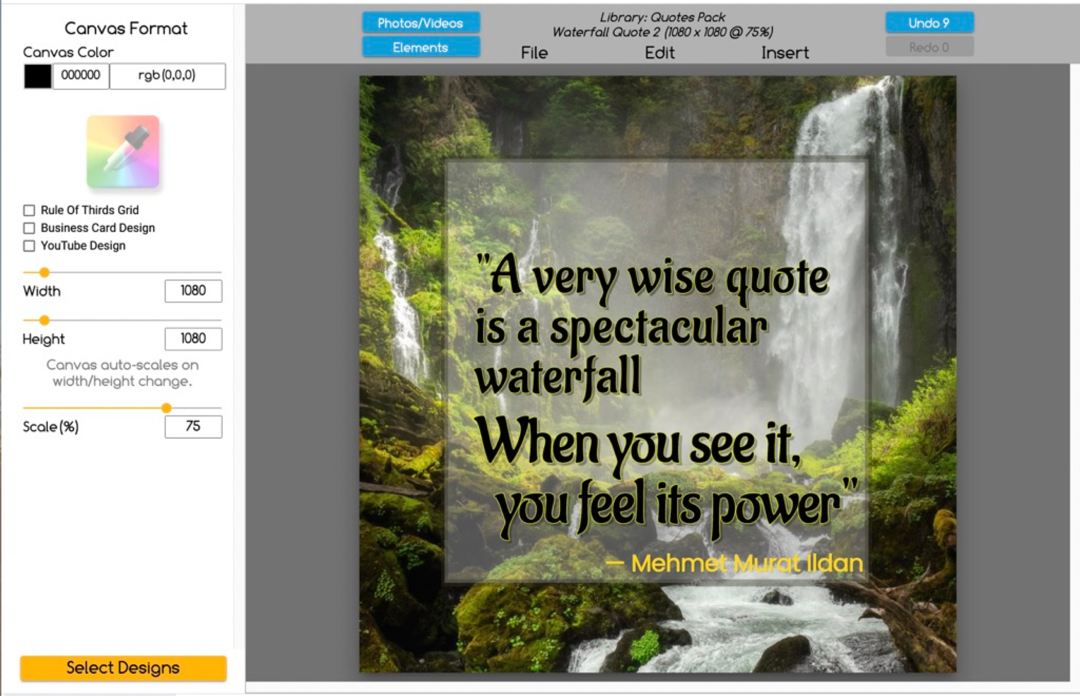The image size is (1080, 696).
Task: Open the Elements panel button
Action: click(421, 47)
